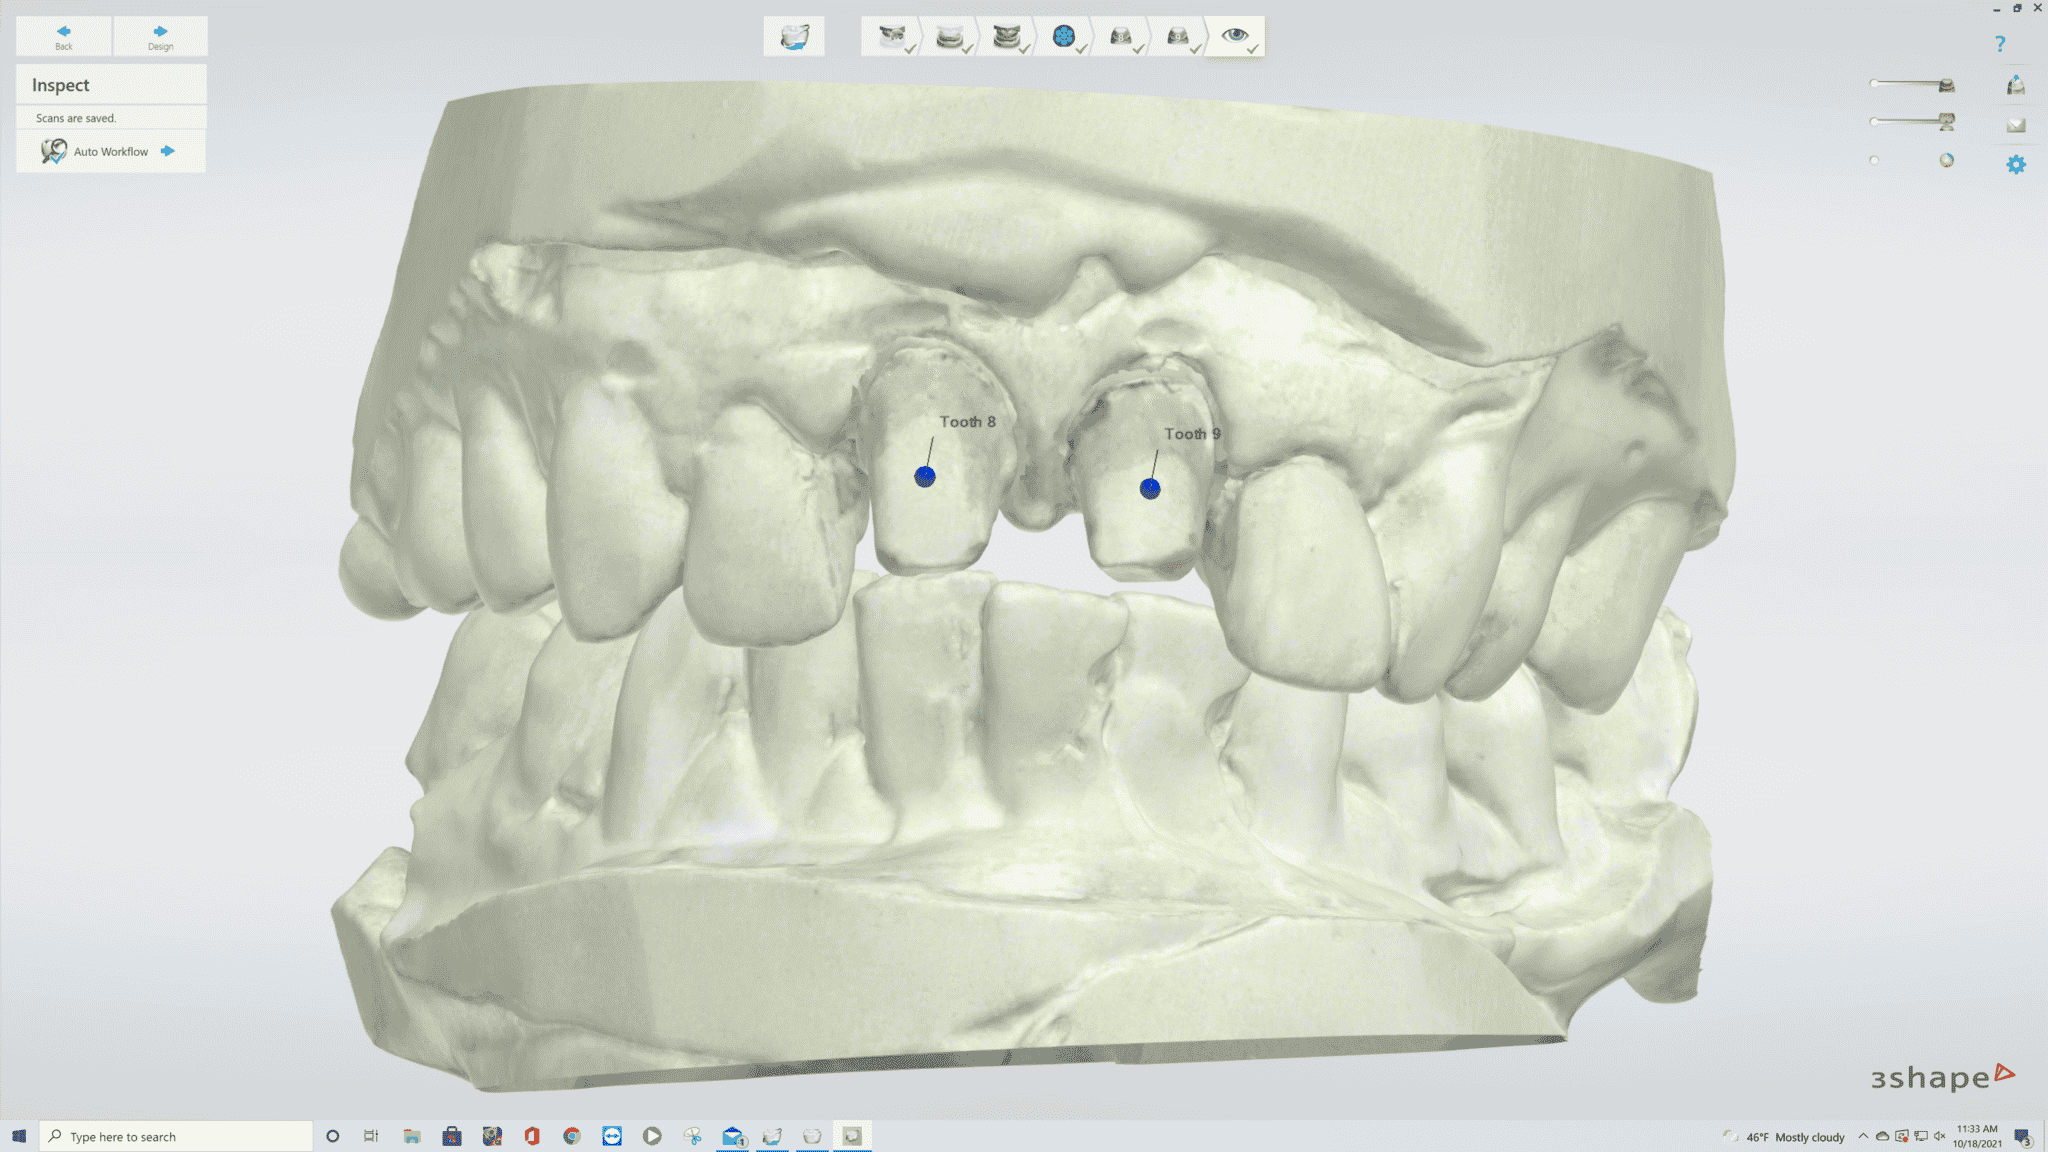Open the weather widget showing 46°F

pos(1784,1137)
